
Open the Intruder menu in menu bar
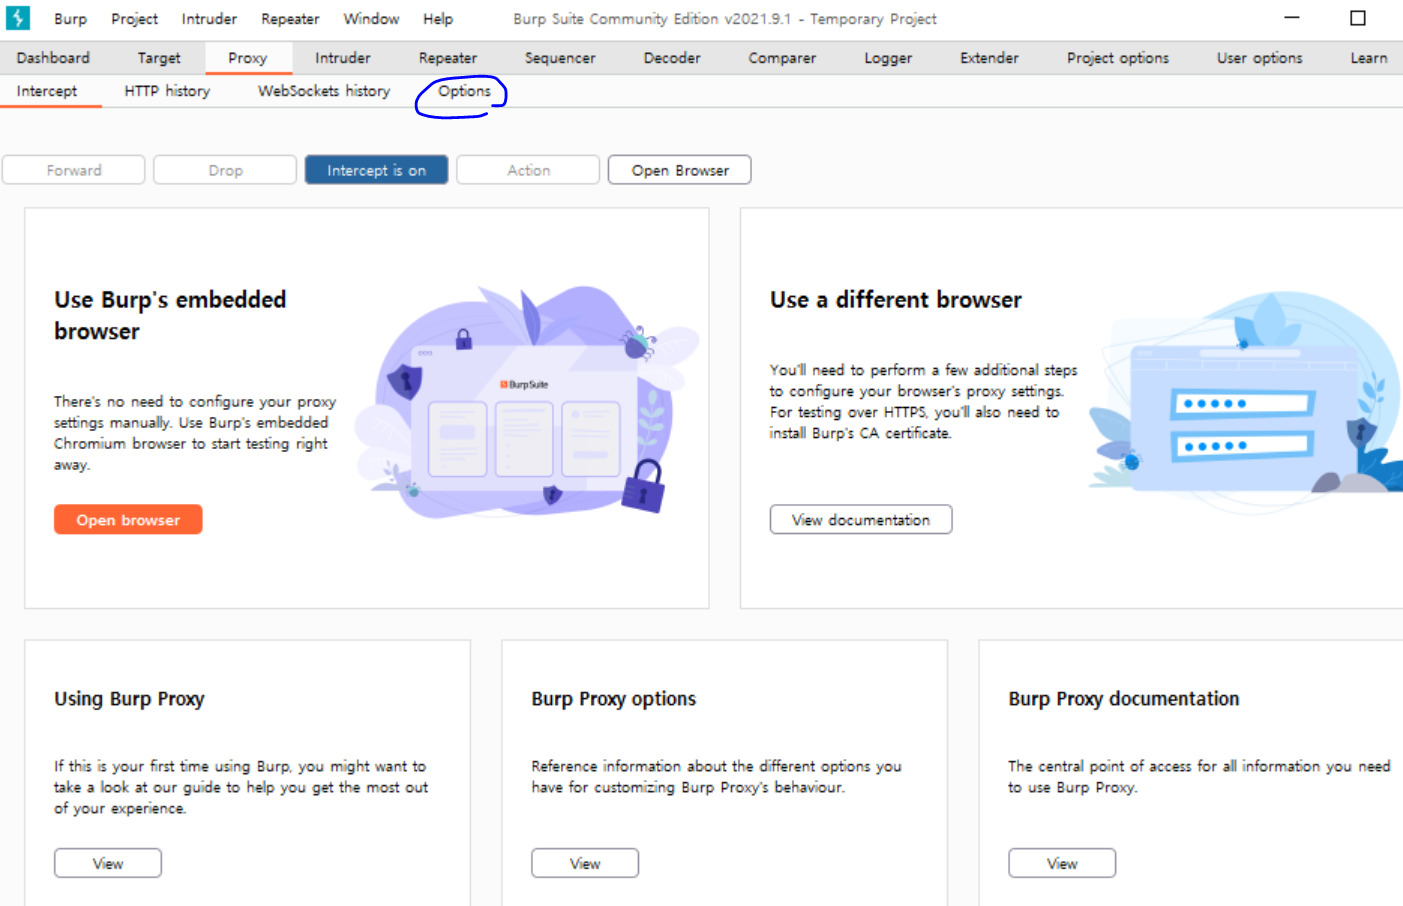209,19
